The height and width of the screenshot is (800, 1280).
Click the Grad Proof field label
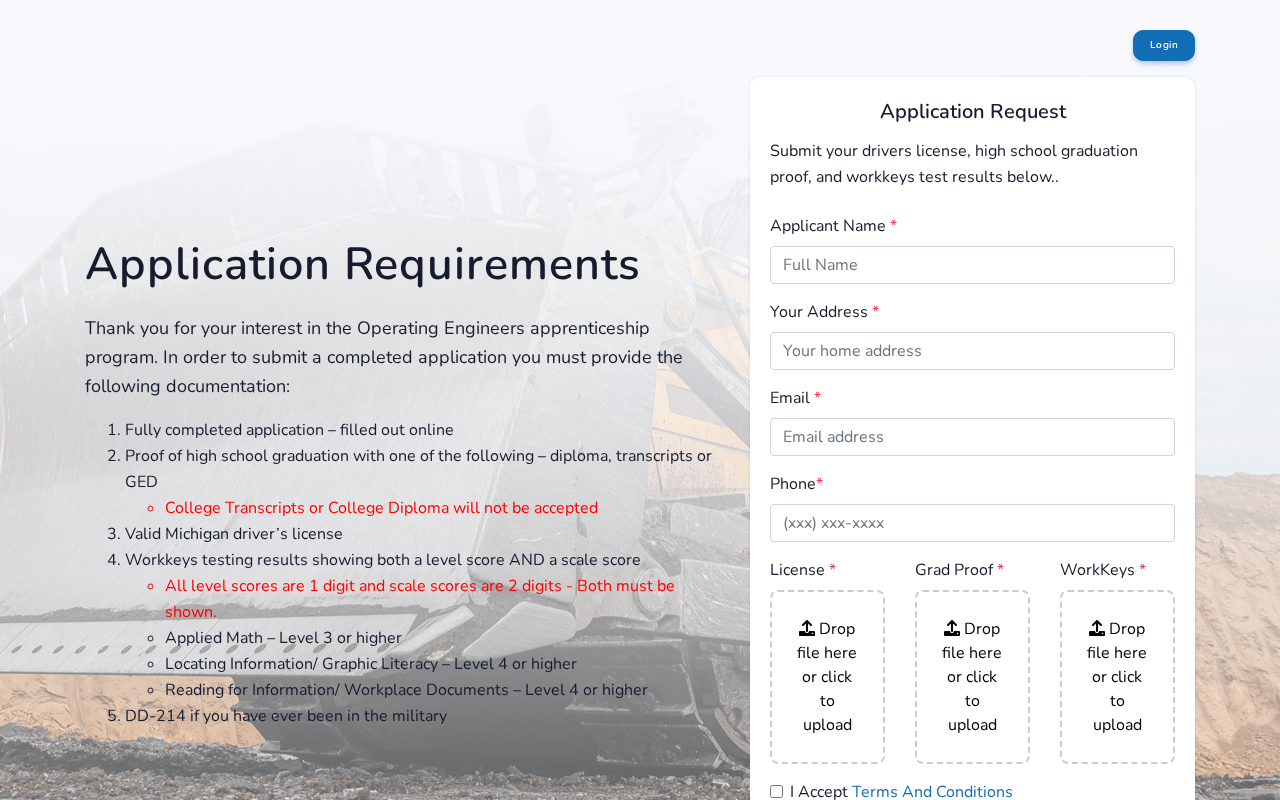(953, 570)
